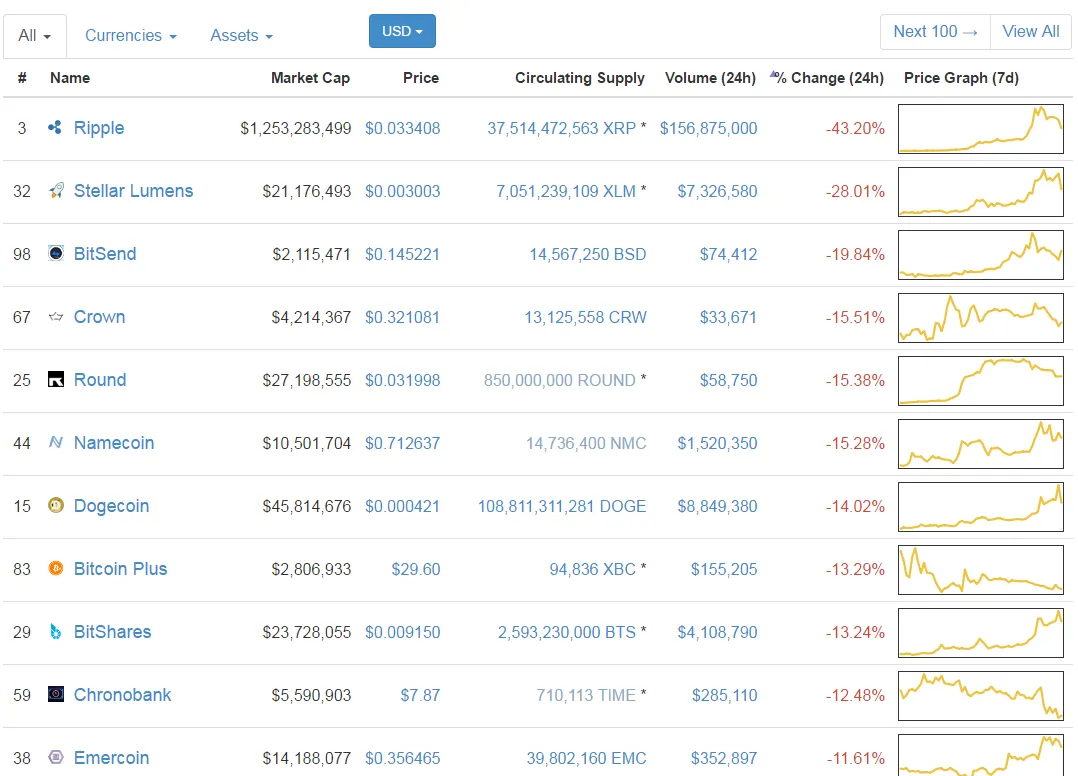
Task: Open the Namecoin link
Action: point(114,443)
